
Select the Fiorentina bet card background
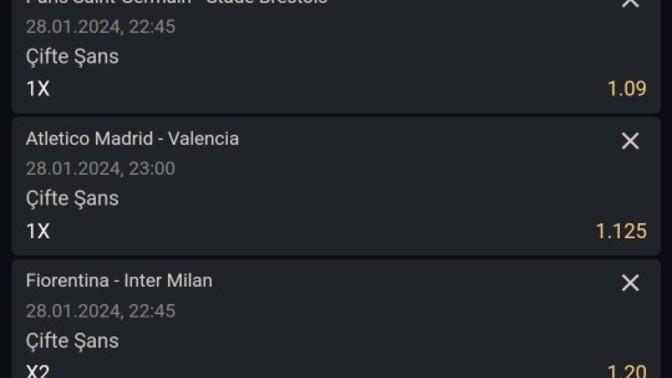click(x=336, y=318)
